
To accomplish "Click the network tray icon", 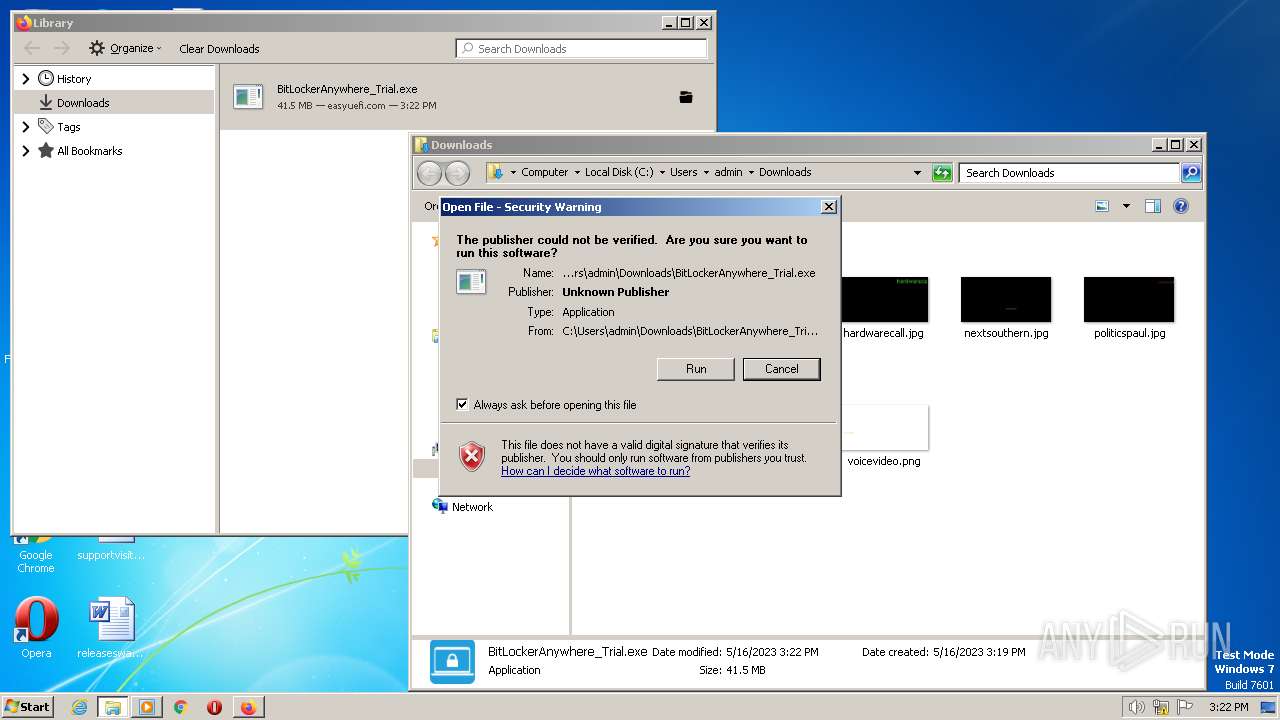I will (x=1161, y=707).
